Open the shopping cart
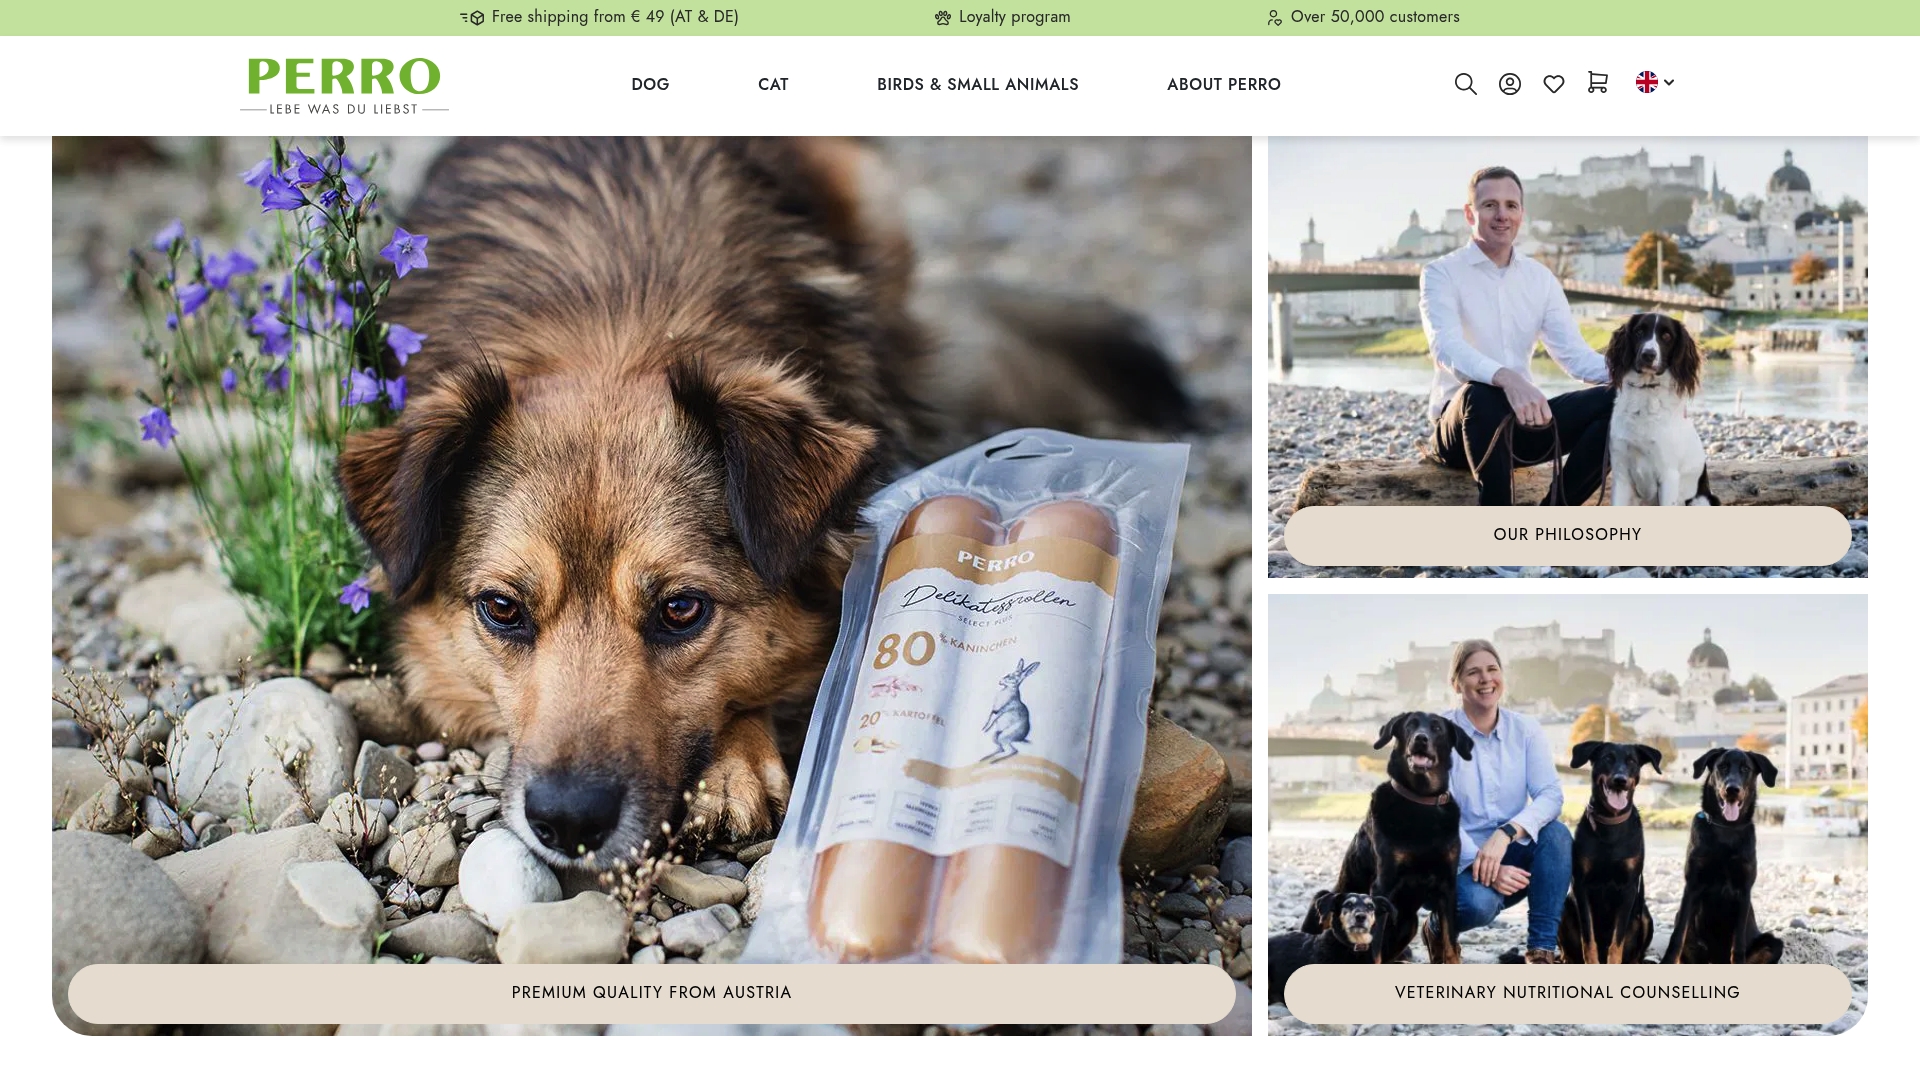 point(1597,84)
